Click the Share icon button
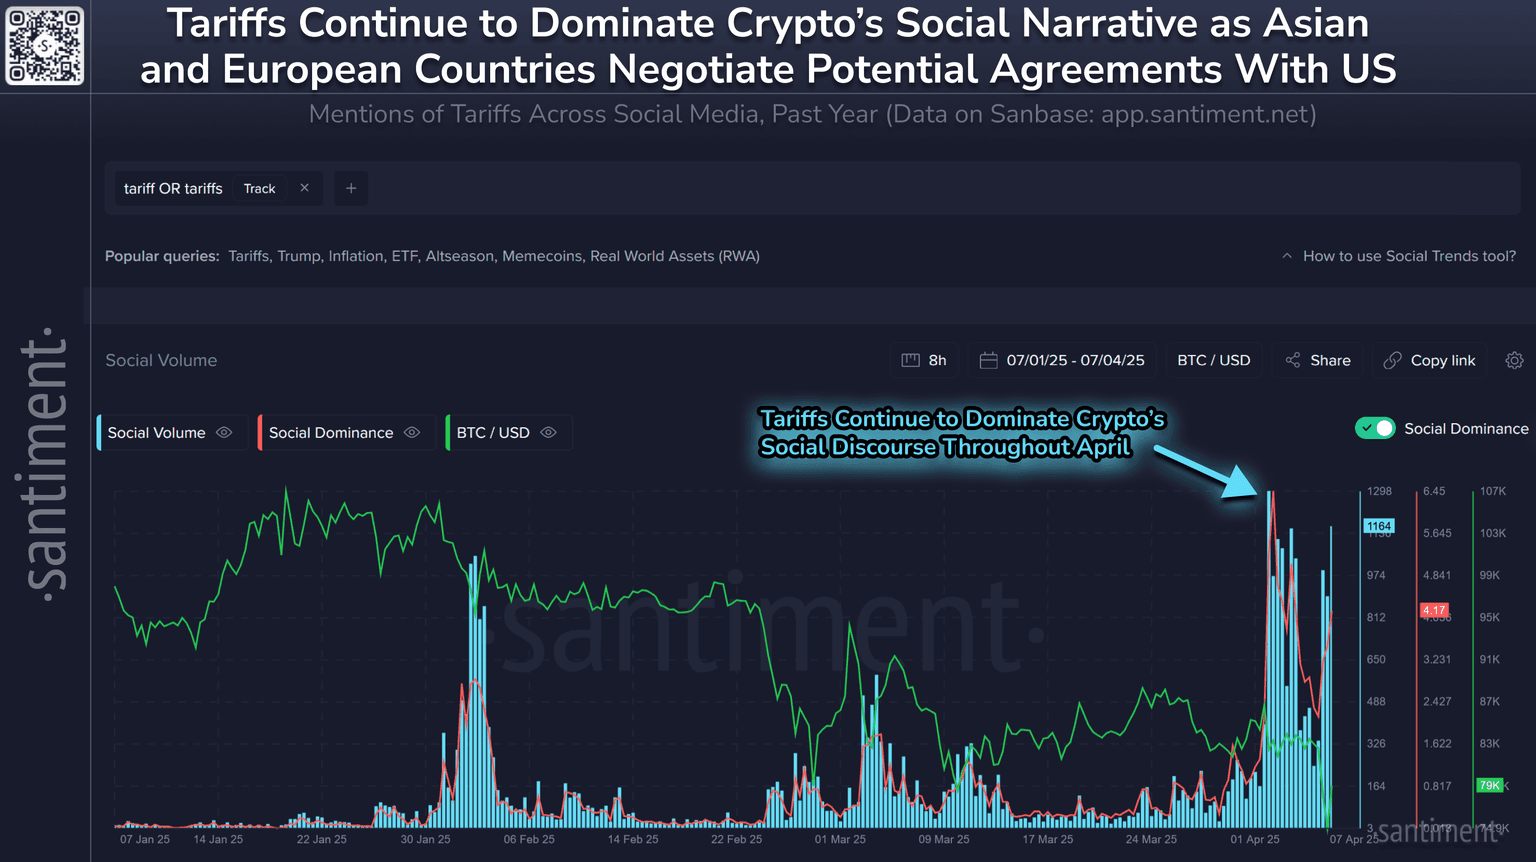The height and width of the screenshot is (862, 1536). click(x=1318, y=360)
